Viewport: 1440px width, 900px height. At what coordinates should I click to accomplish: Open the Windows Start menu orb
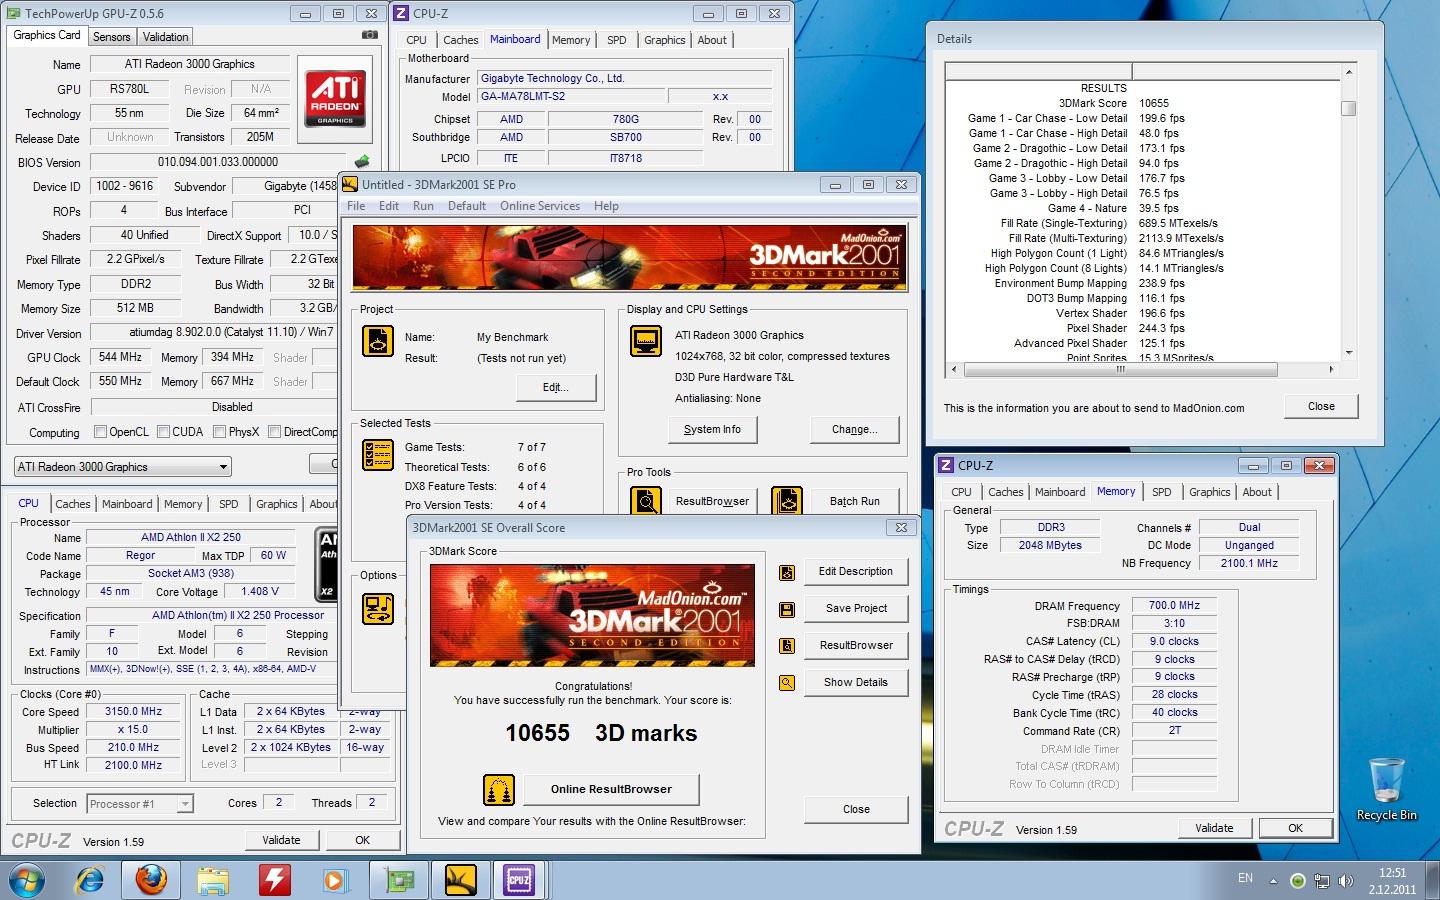tap(27, 880)
